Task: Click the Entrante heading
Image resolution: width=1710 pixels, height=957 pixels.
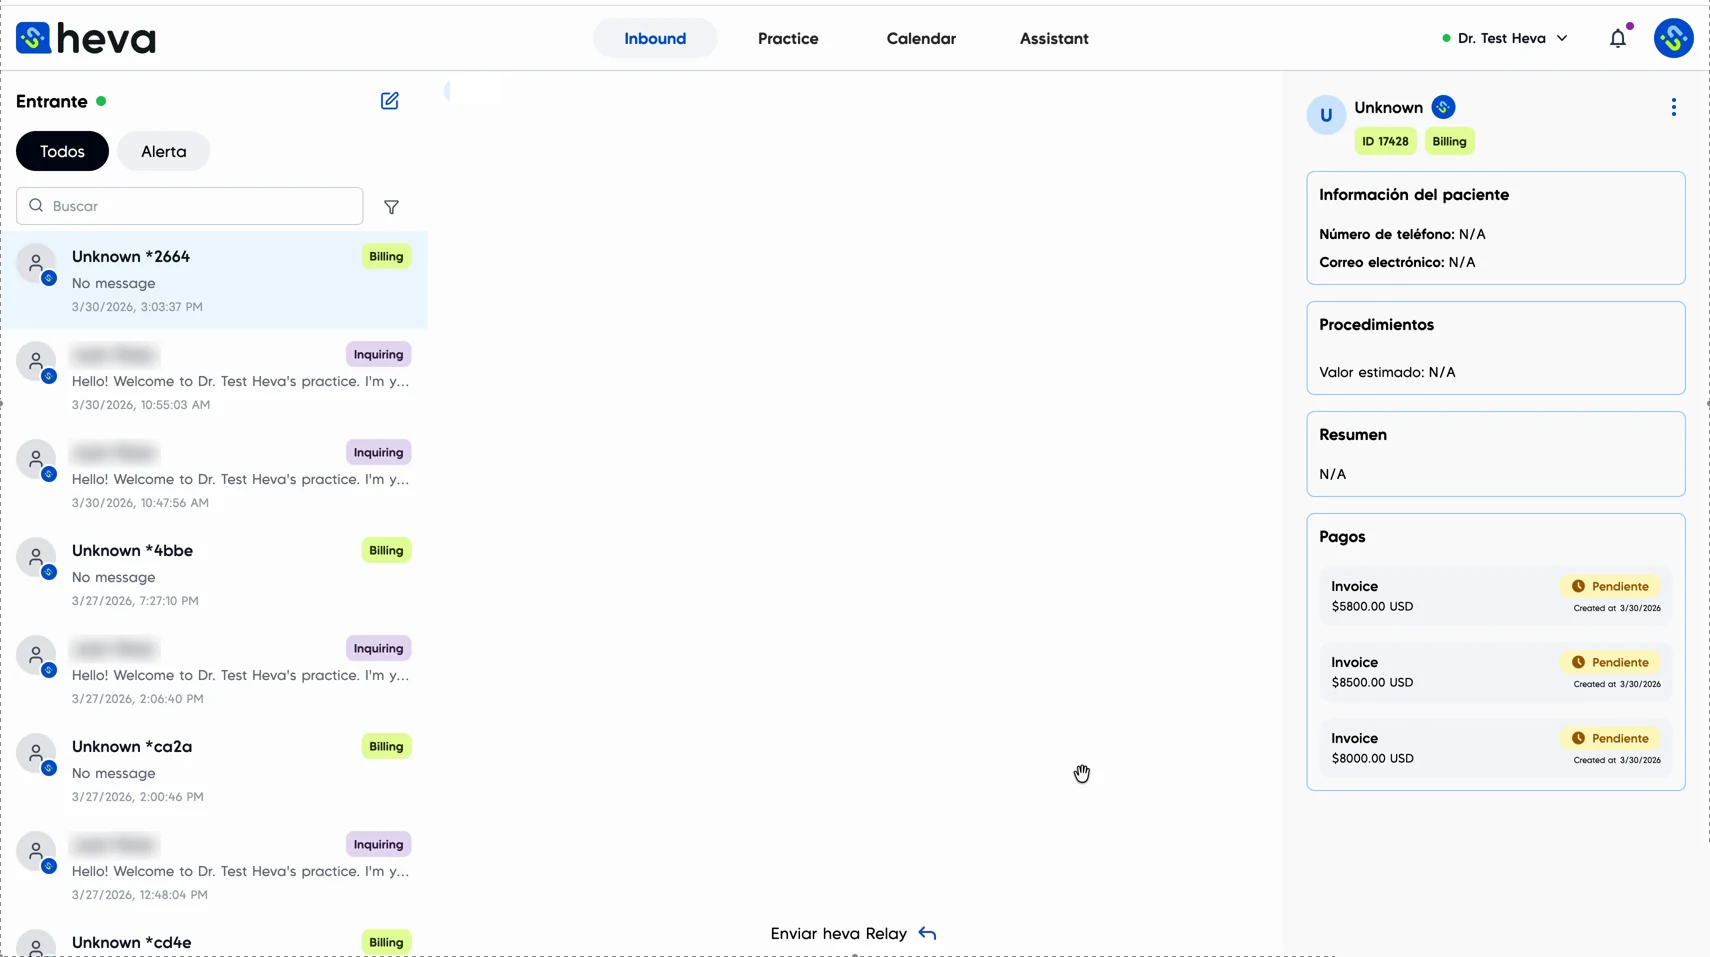Action: [52, 101]
